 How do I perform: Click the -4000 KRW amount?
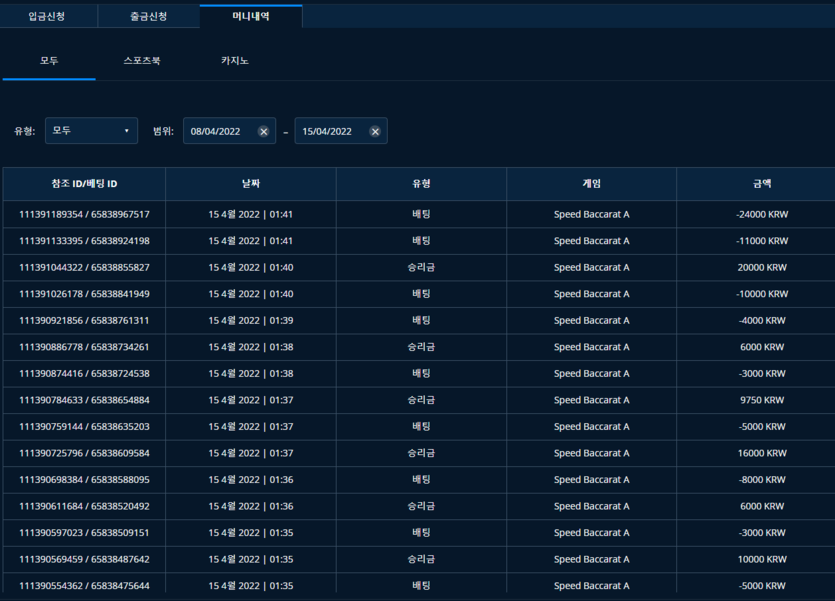(762, 320)
